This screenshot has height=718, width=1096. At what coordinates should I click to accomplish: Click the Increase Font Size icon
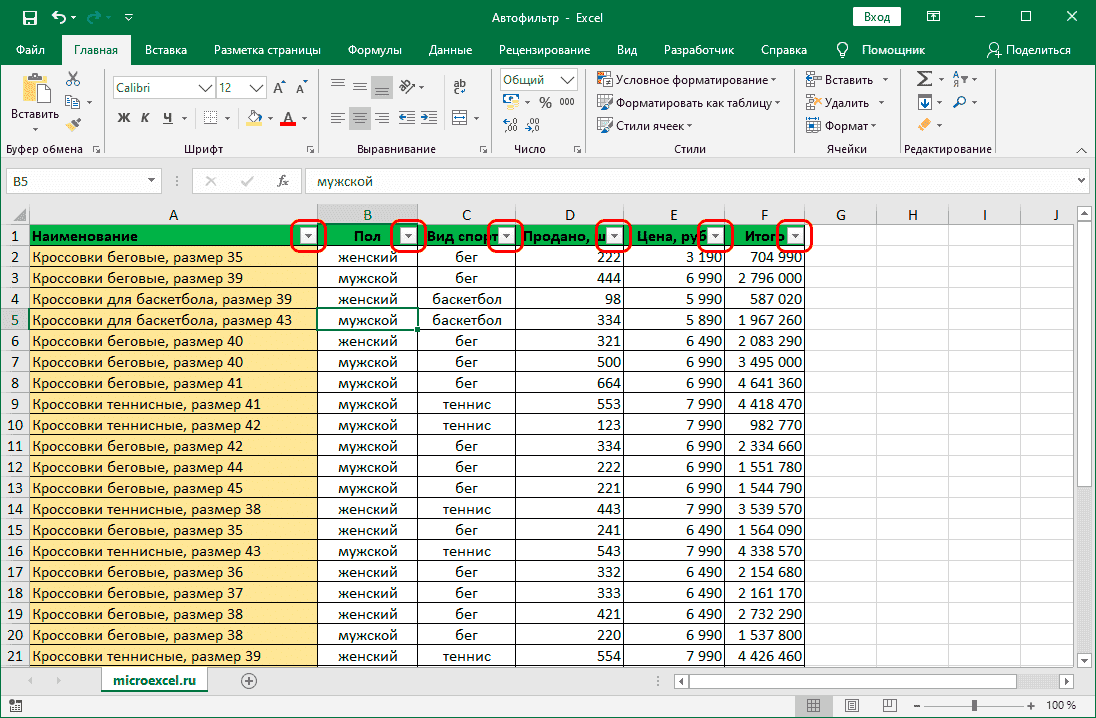pos(279,87)
